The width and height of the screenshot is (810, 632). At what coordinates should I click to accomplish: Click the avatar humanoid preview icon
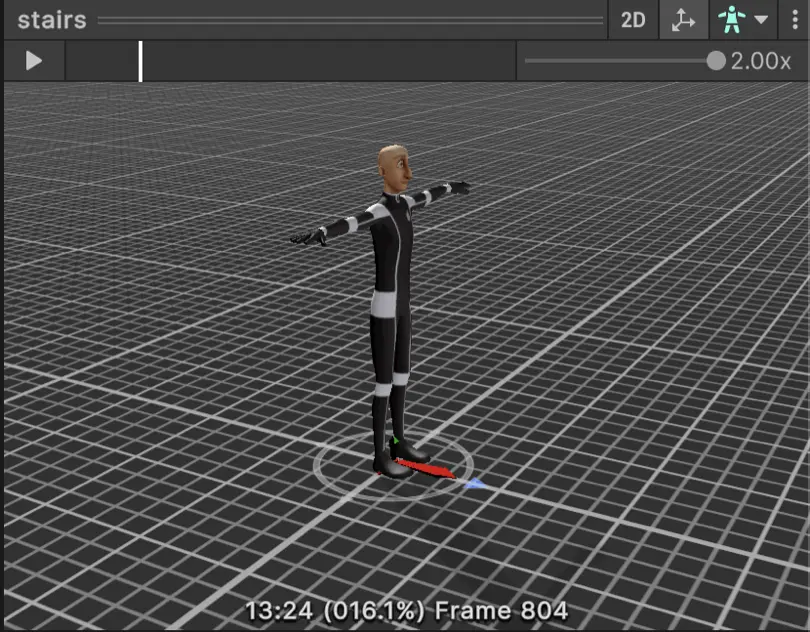(733, 20)
